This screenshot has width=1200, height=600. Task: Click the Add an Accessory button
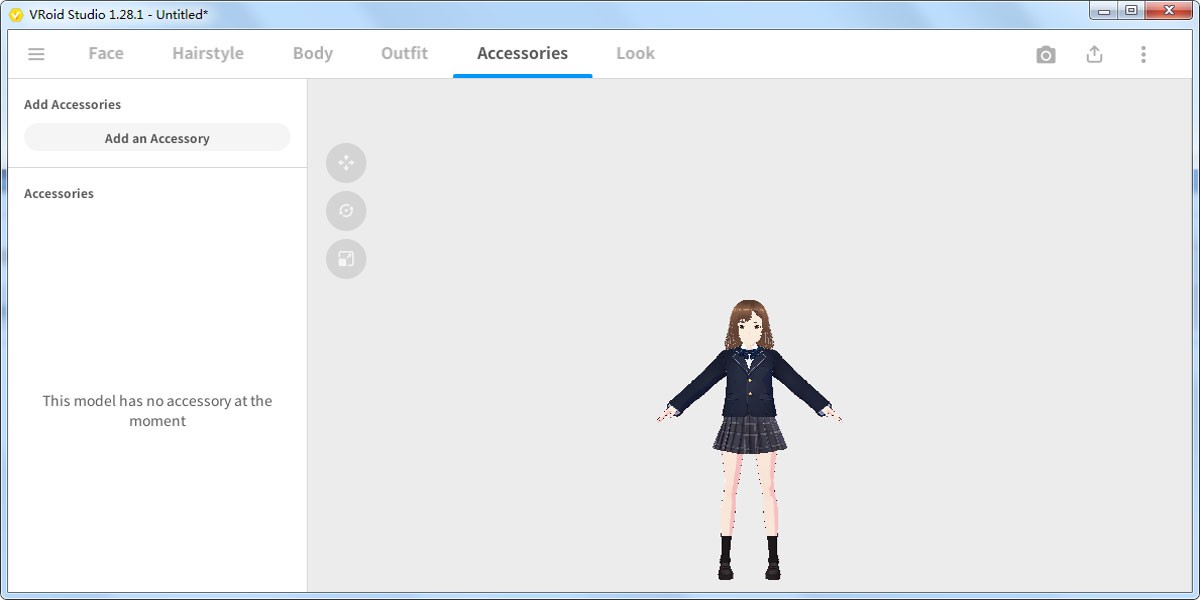click(156, 138)
